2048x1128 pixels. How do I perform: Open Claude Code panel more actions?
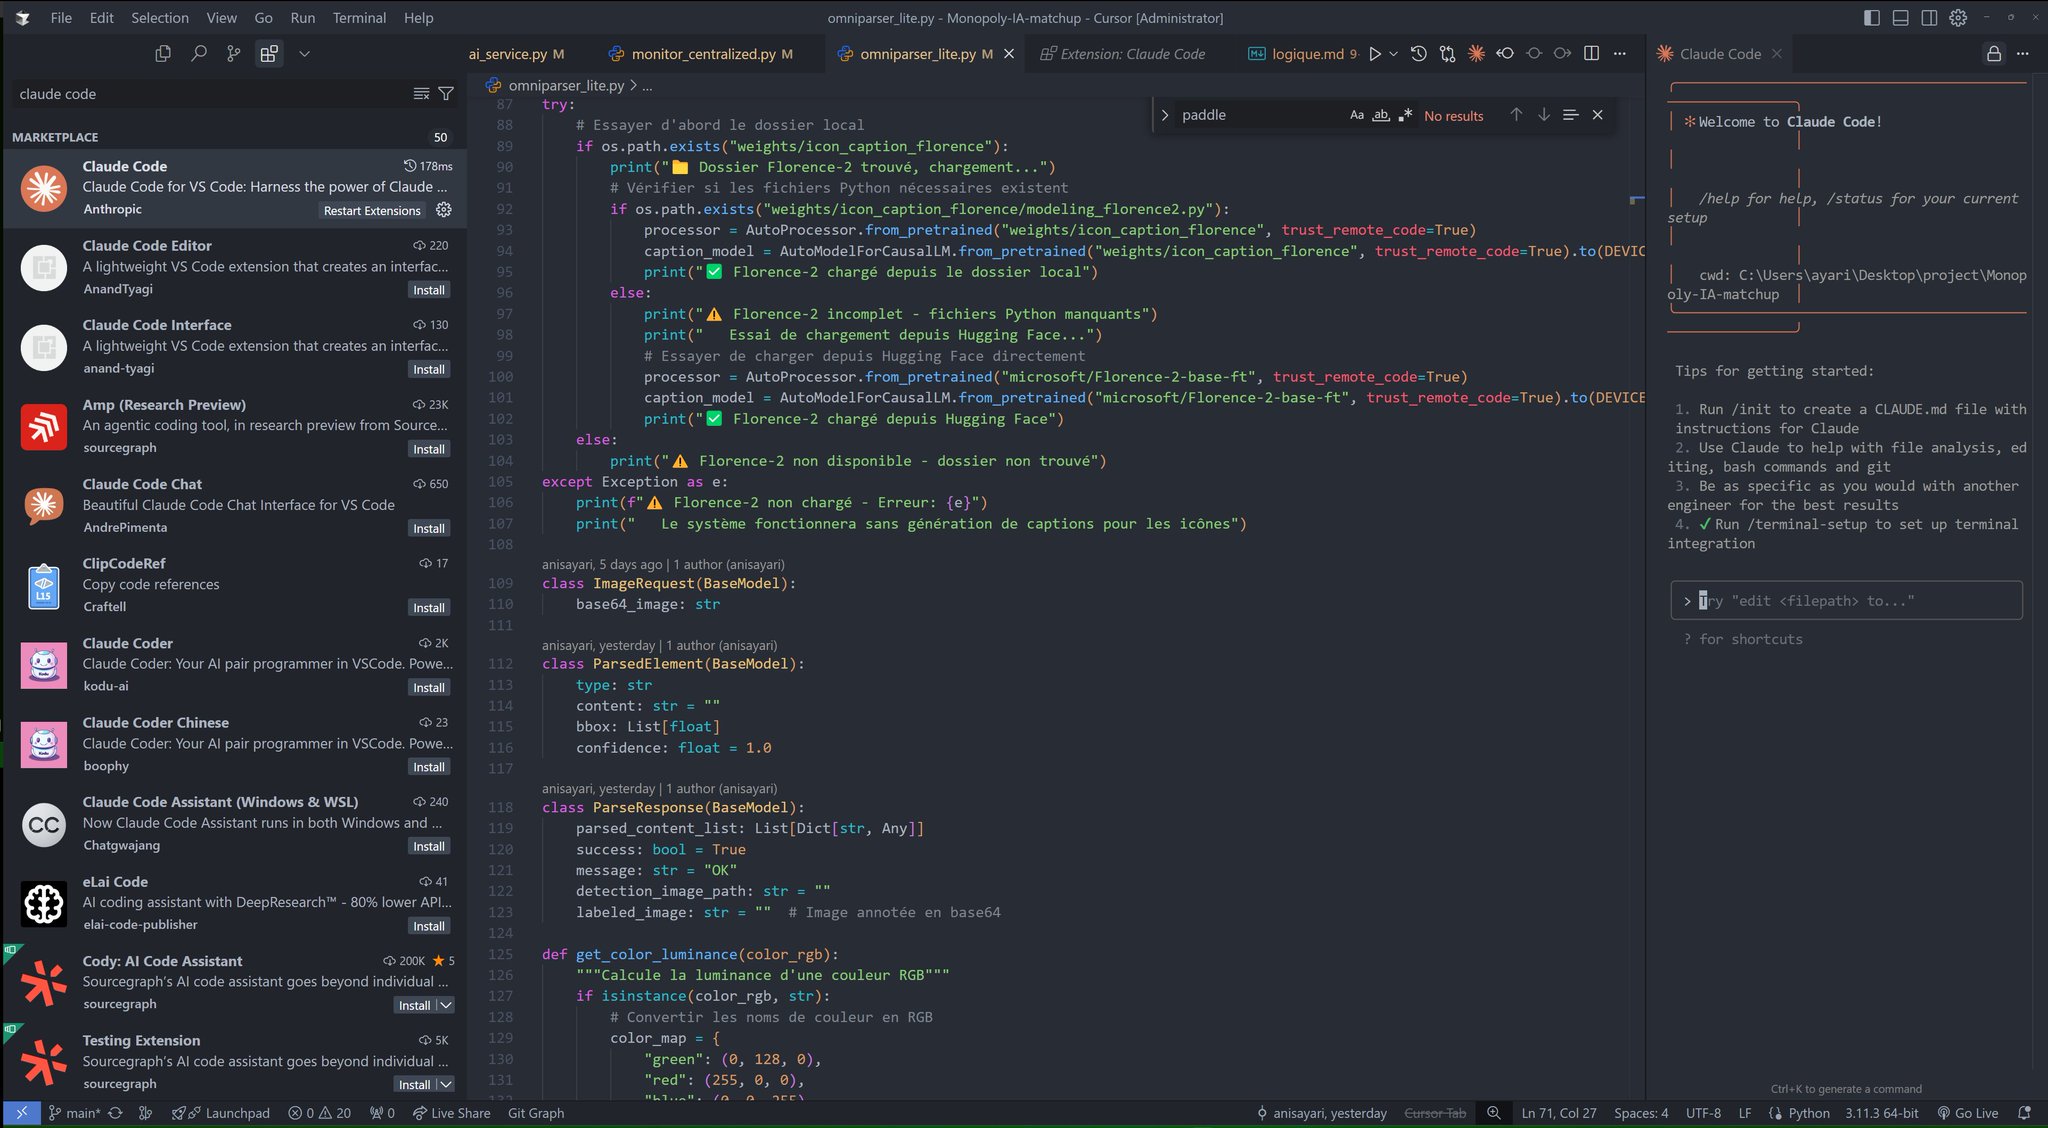click(2023, 54)
